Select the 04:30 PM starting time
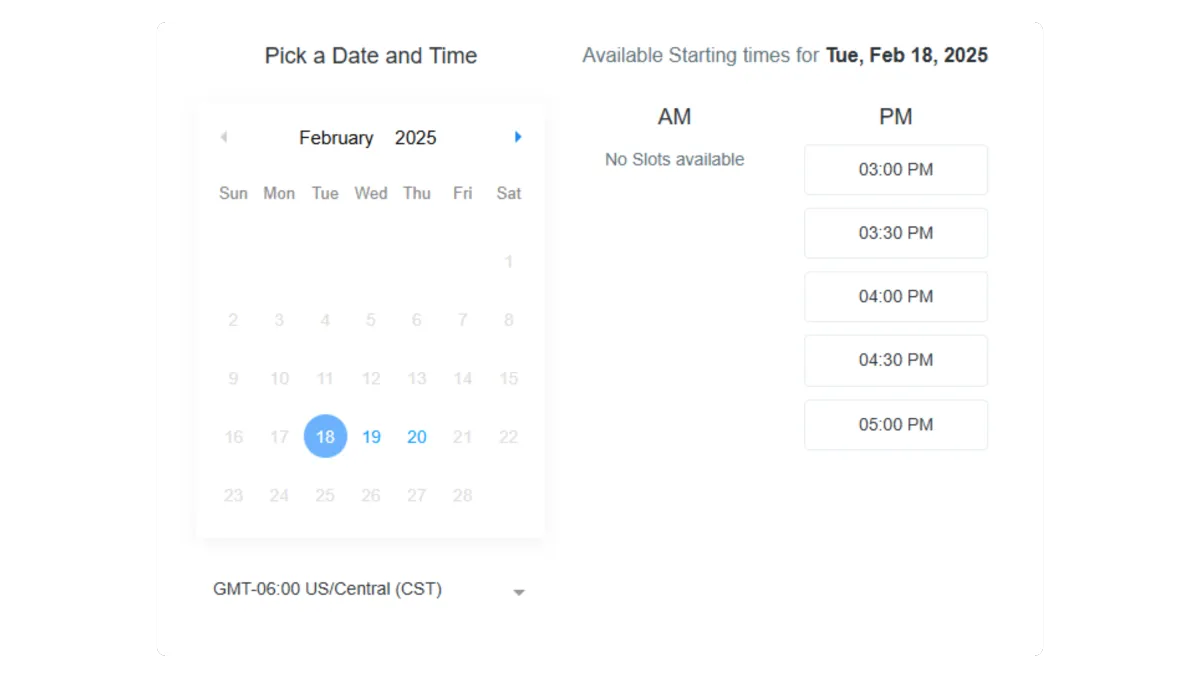Viewport: 1200px width, 678px height. coord(896,360)
